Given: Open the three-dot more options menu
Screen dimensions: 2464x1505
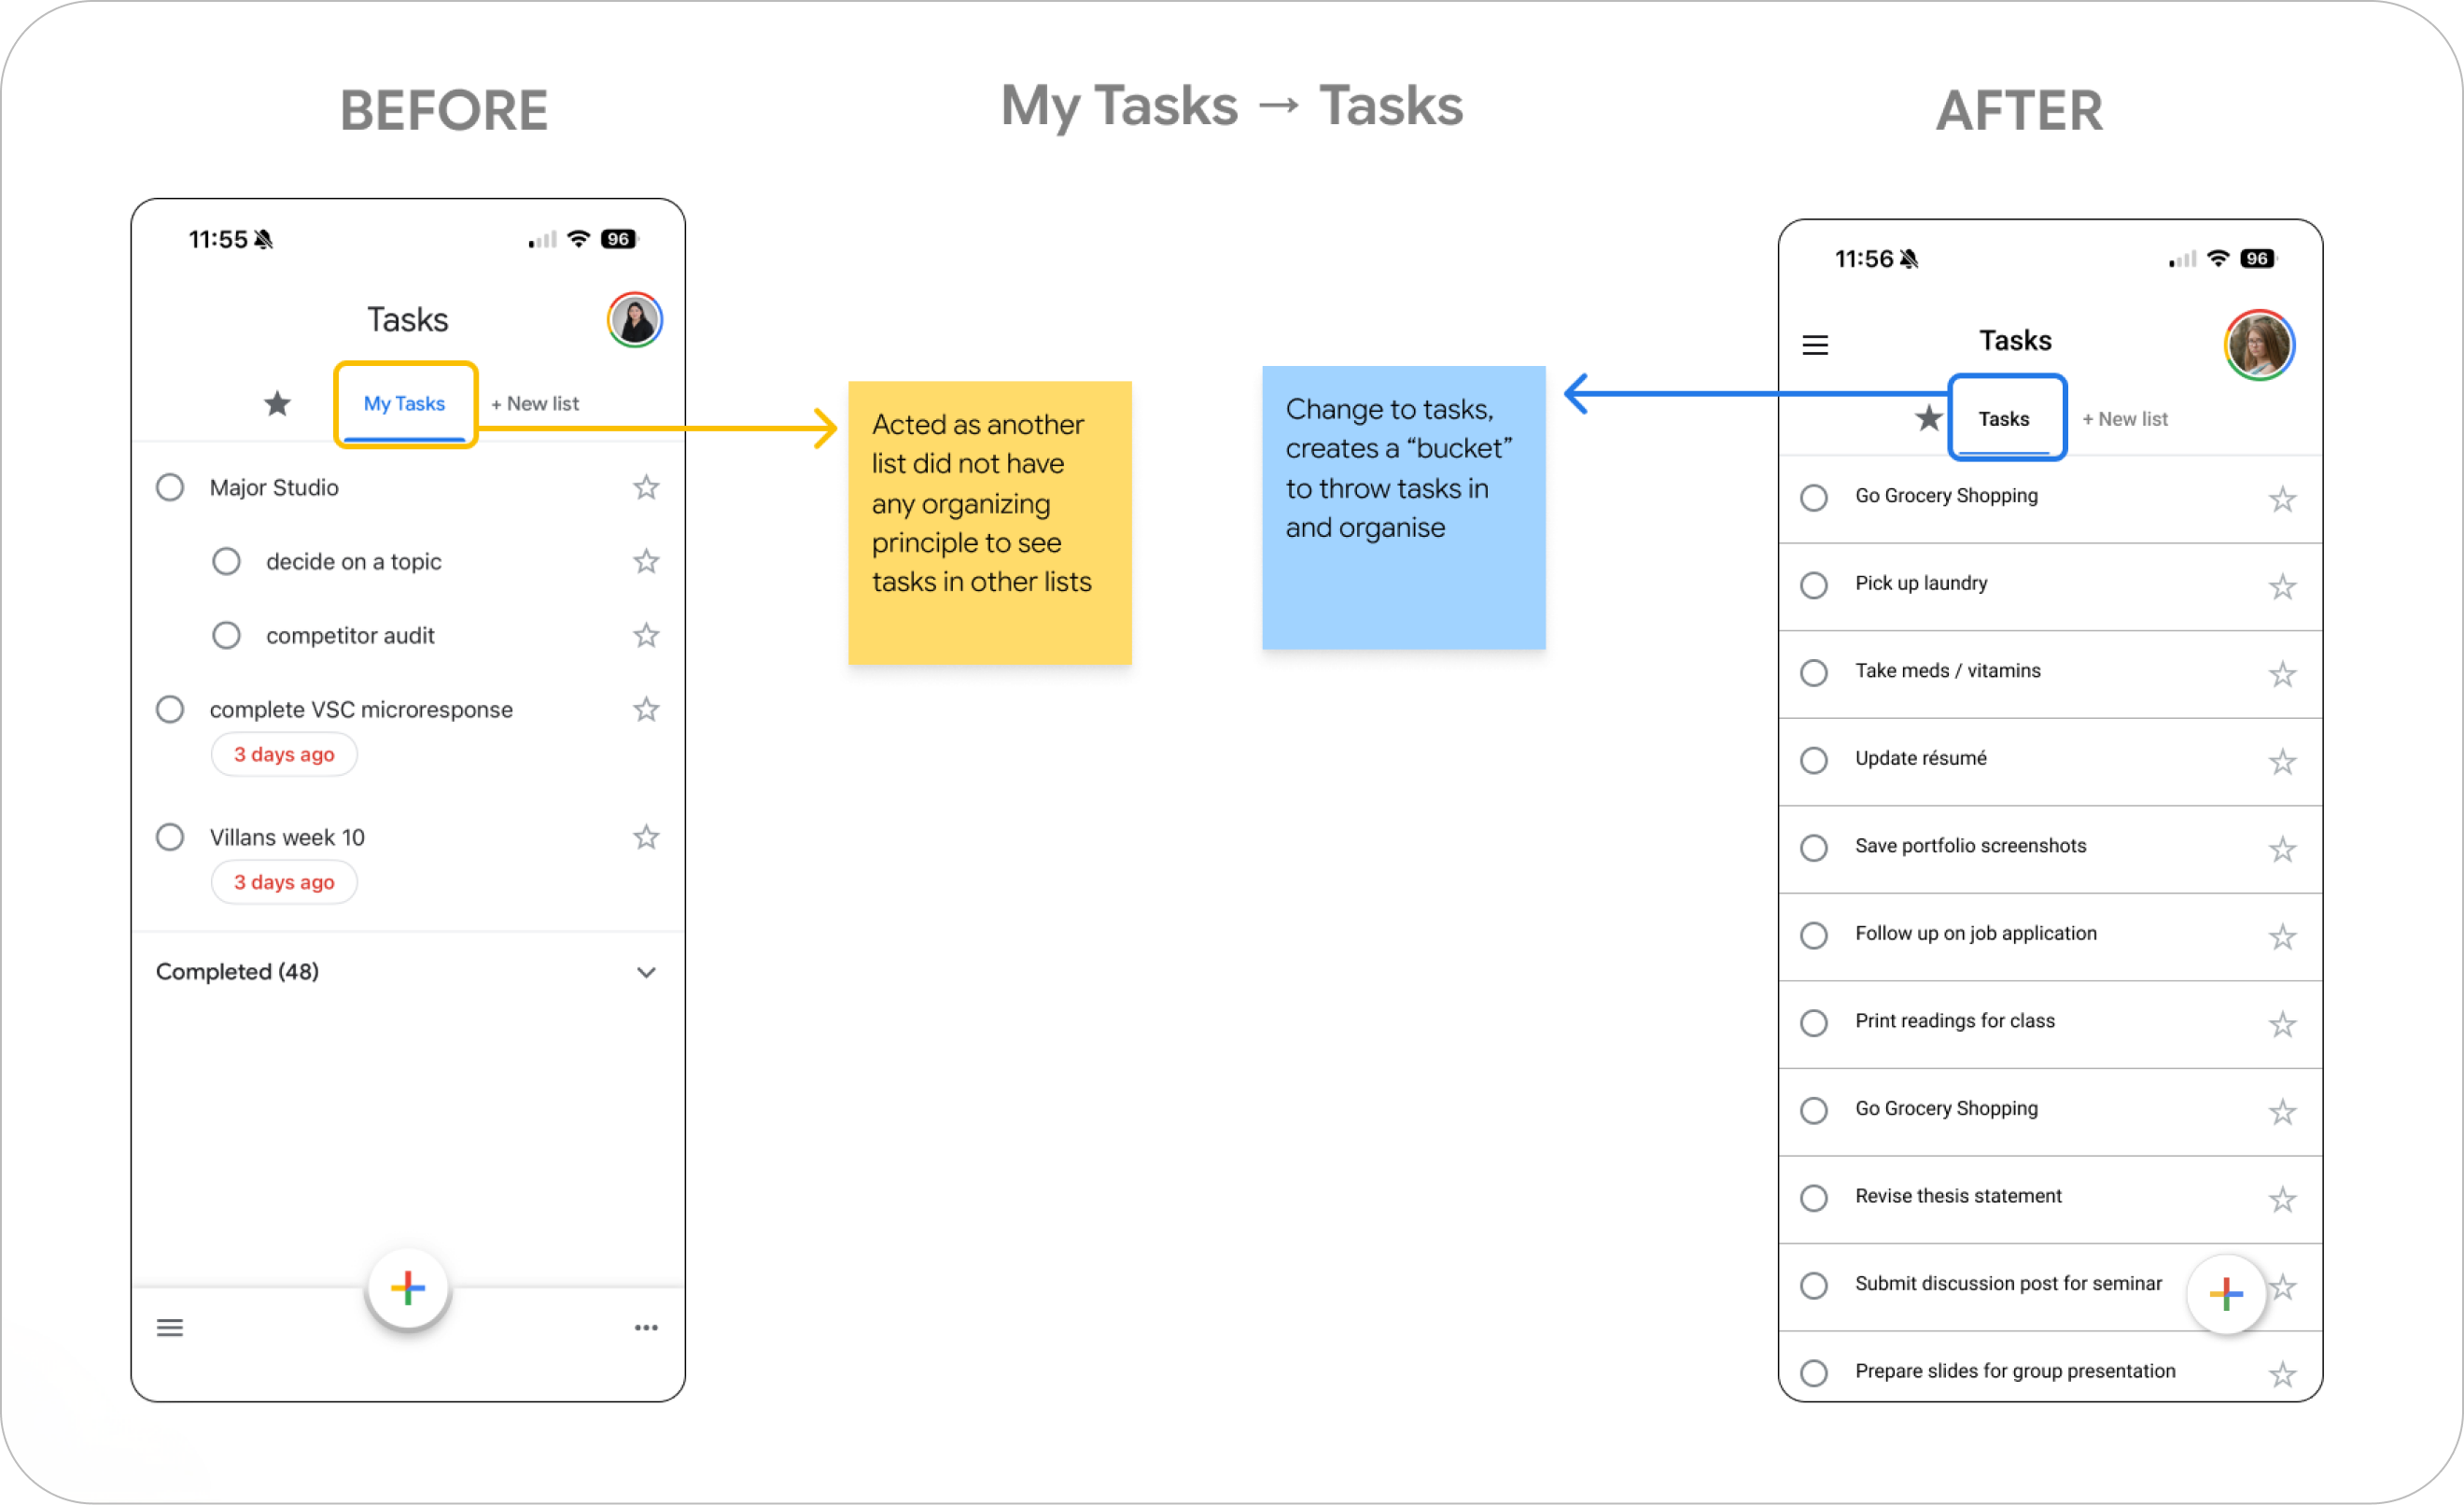Looking at the screenshot, I should (646, 1328).
